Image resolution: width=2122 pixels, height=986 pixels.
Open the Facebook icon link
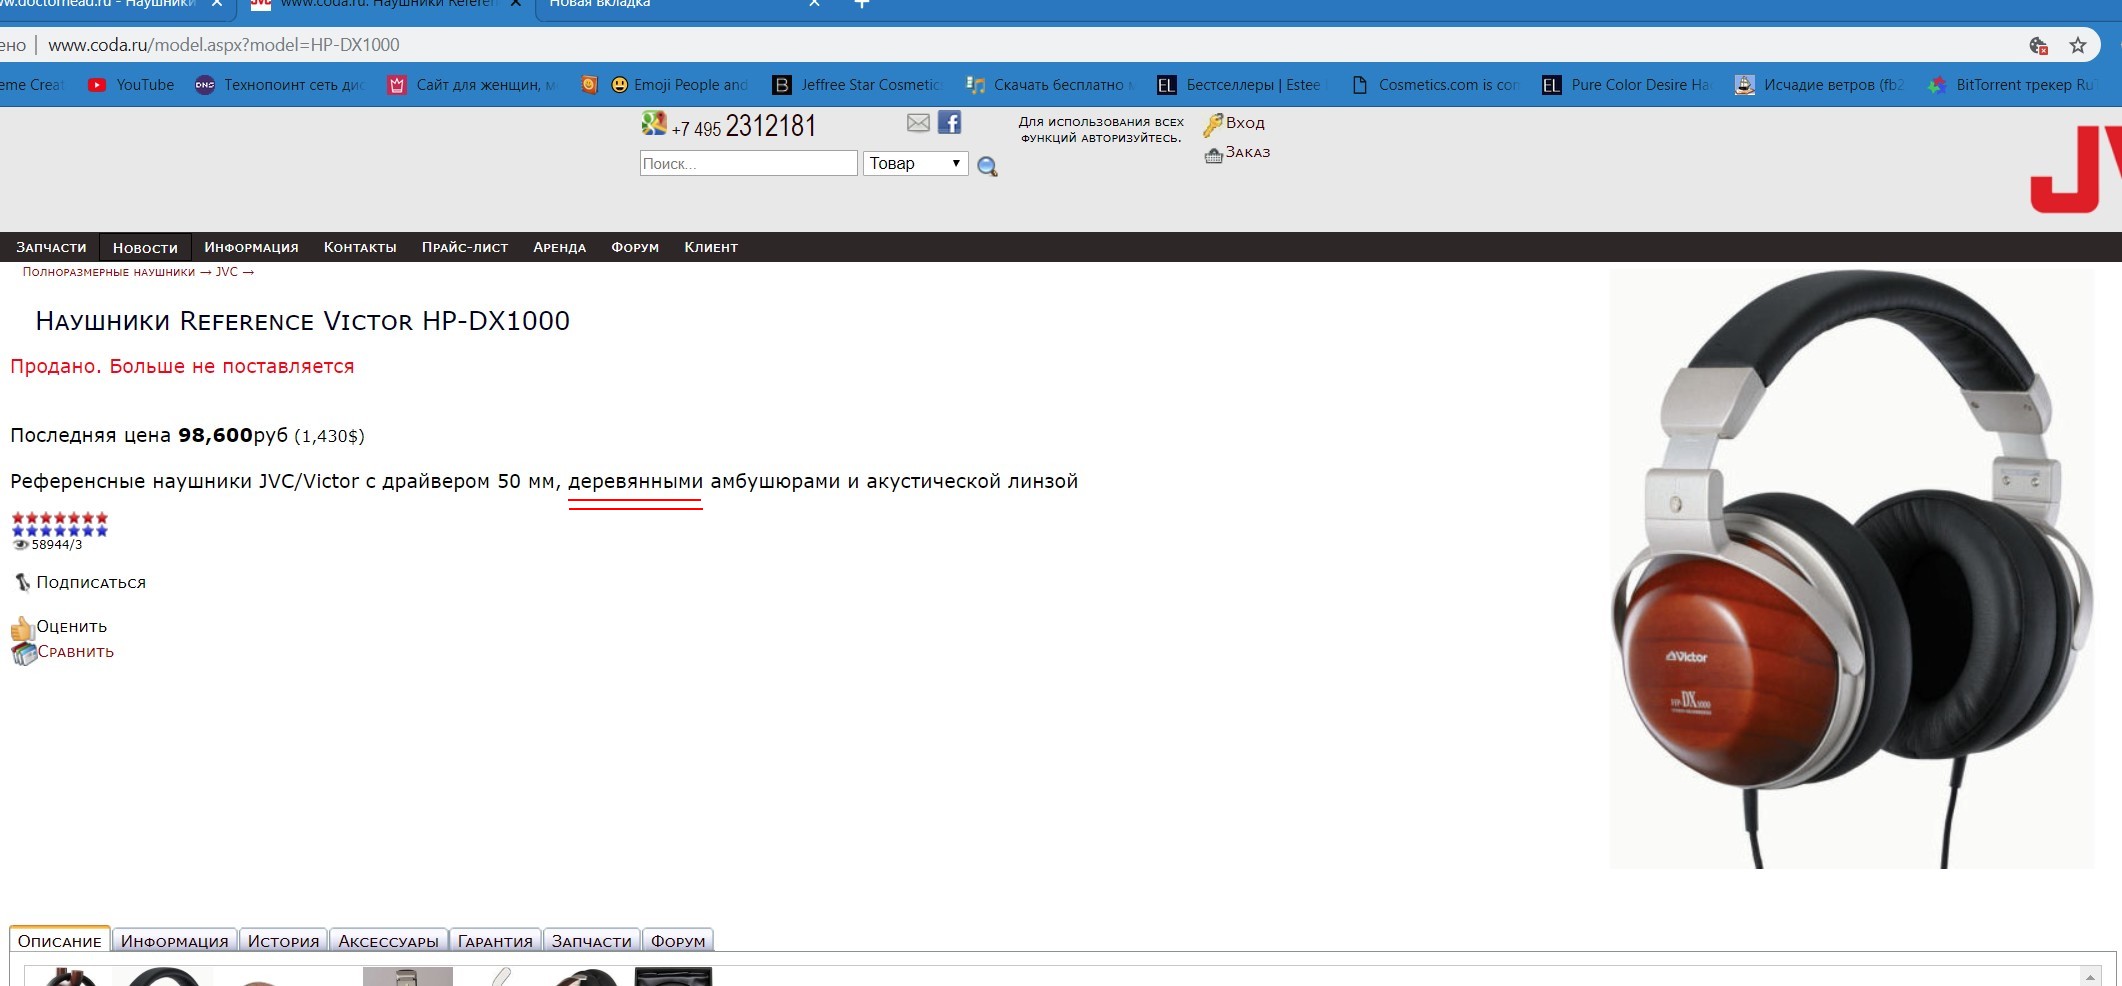coord(949,123)
